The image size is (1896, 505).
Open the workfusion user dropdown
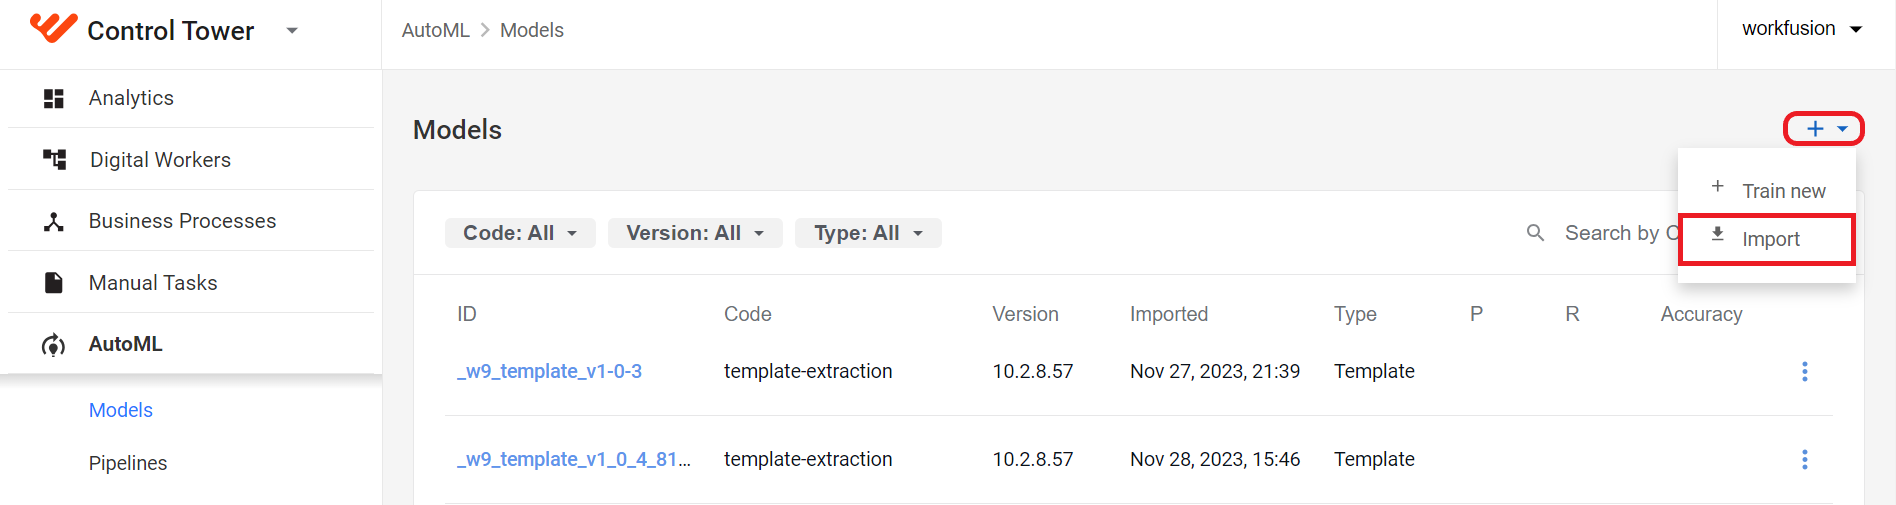[1802, 29]
